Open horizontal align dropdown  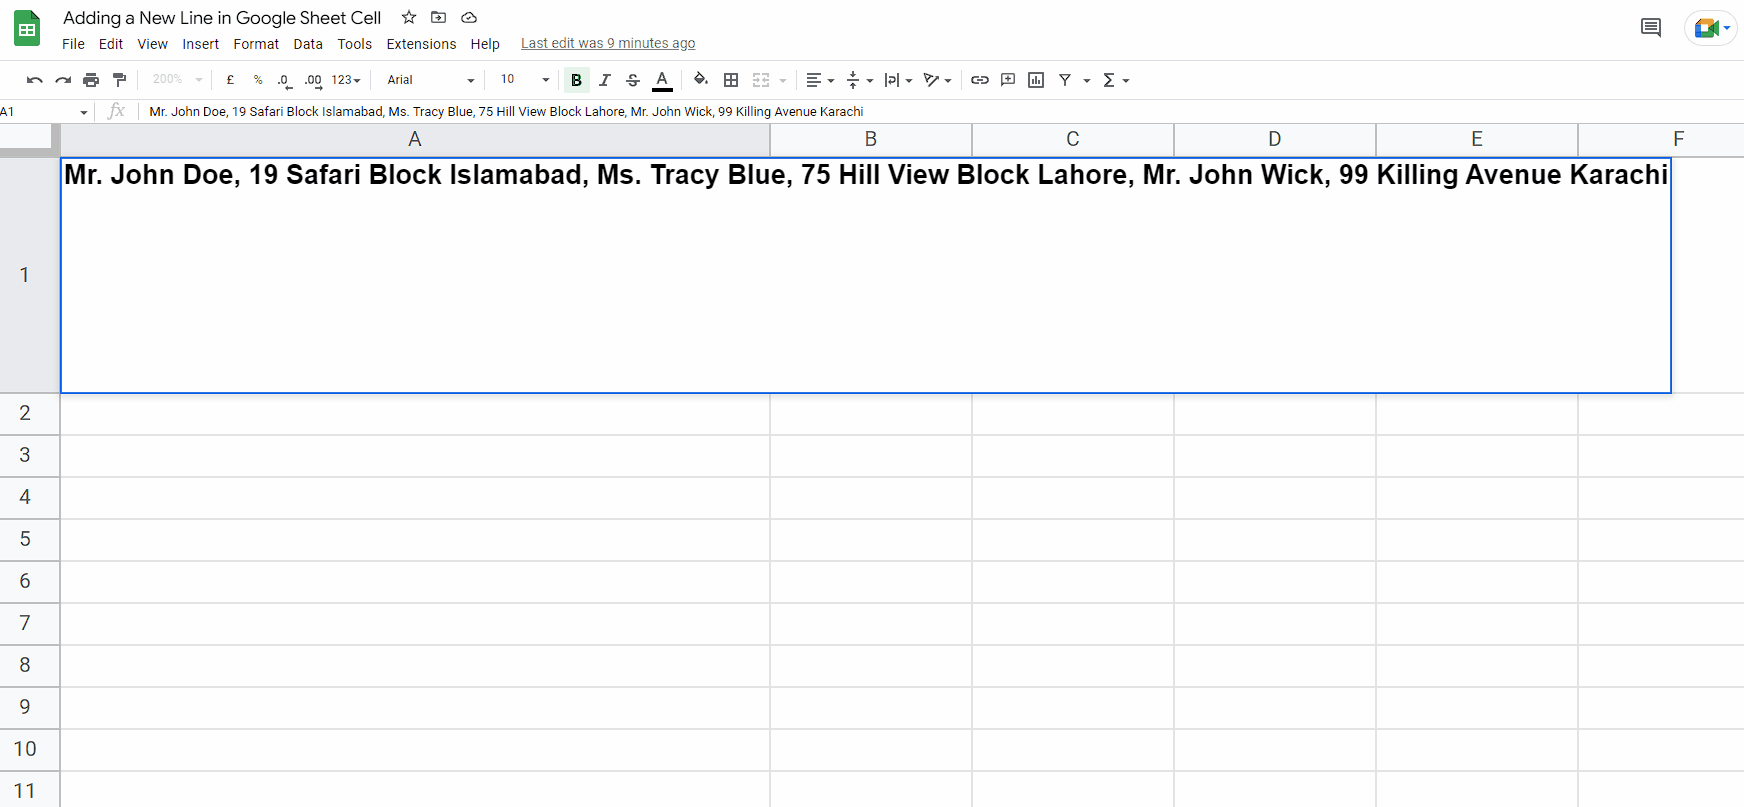tap(820, 80)
